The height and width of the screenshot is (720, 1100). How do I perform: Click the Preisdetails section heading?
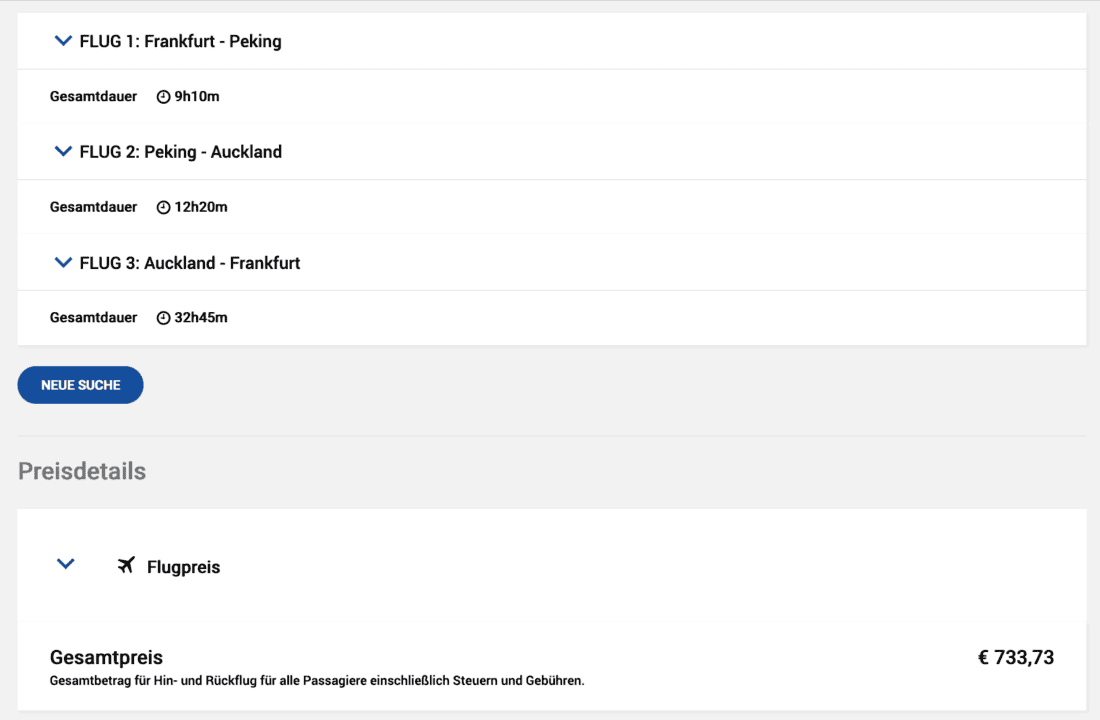(x=82, y=471)
